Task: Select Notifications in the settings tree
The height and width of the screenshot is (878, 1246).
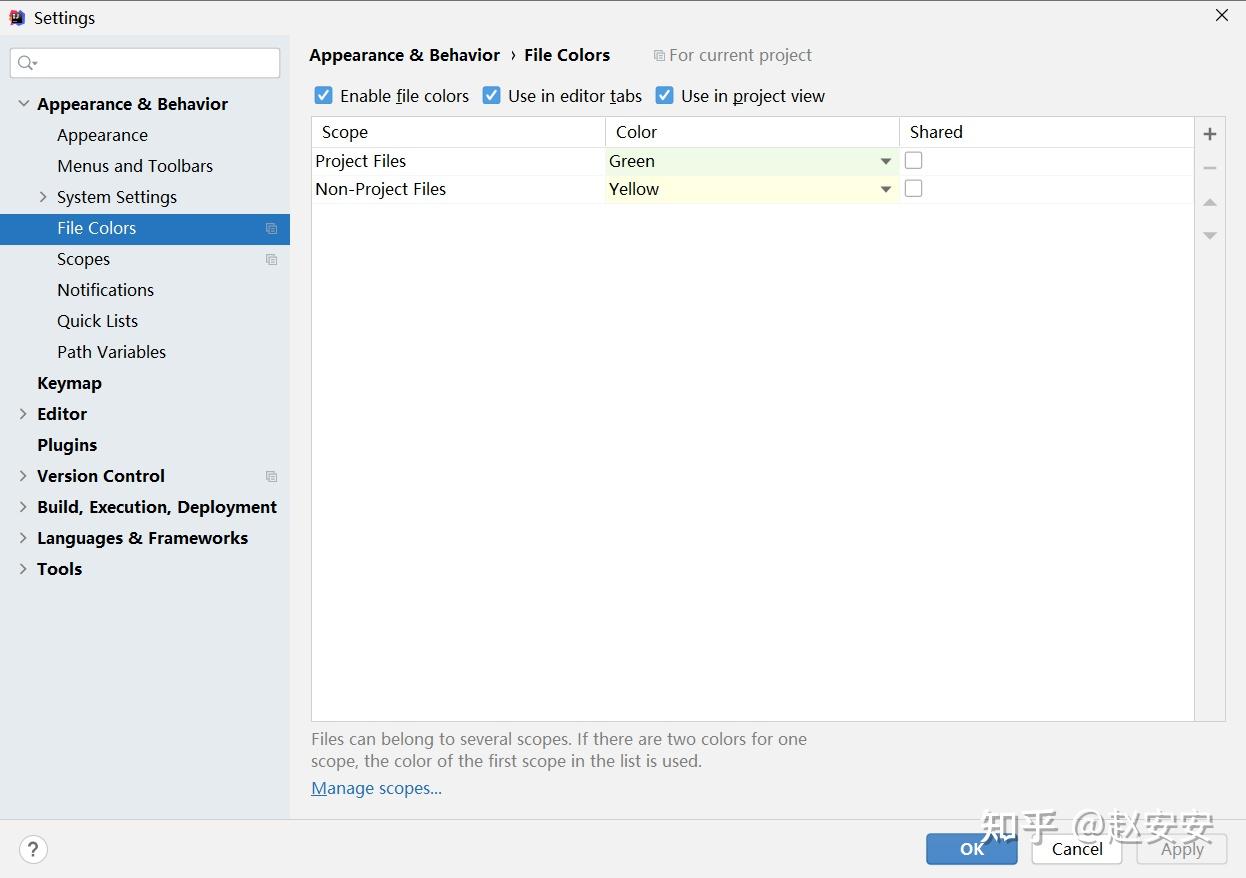Action: tap(105, 290)
